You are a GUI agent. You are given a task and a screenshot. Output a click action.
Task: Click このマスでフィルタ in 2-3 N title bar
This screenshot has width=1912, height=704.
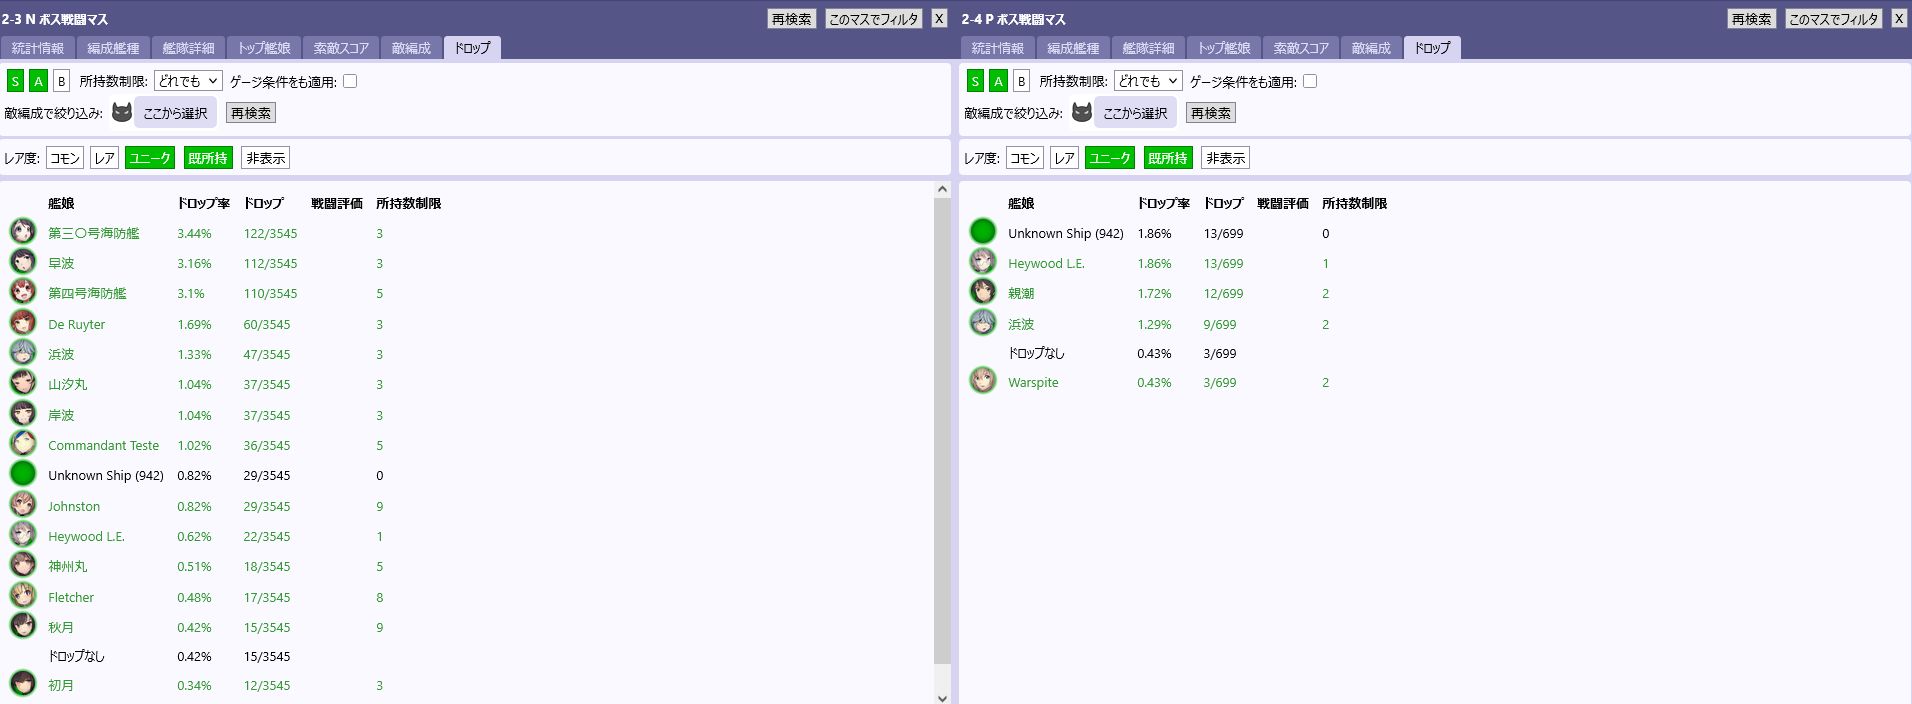point(873,19)
